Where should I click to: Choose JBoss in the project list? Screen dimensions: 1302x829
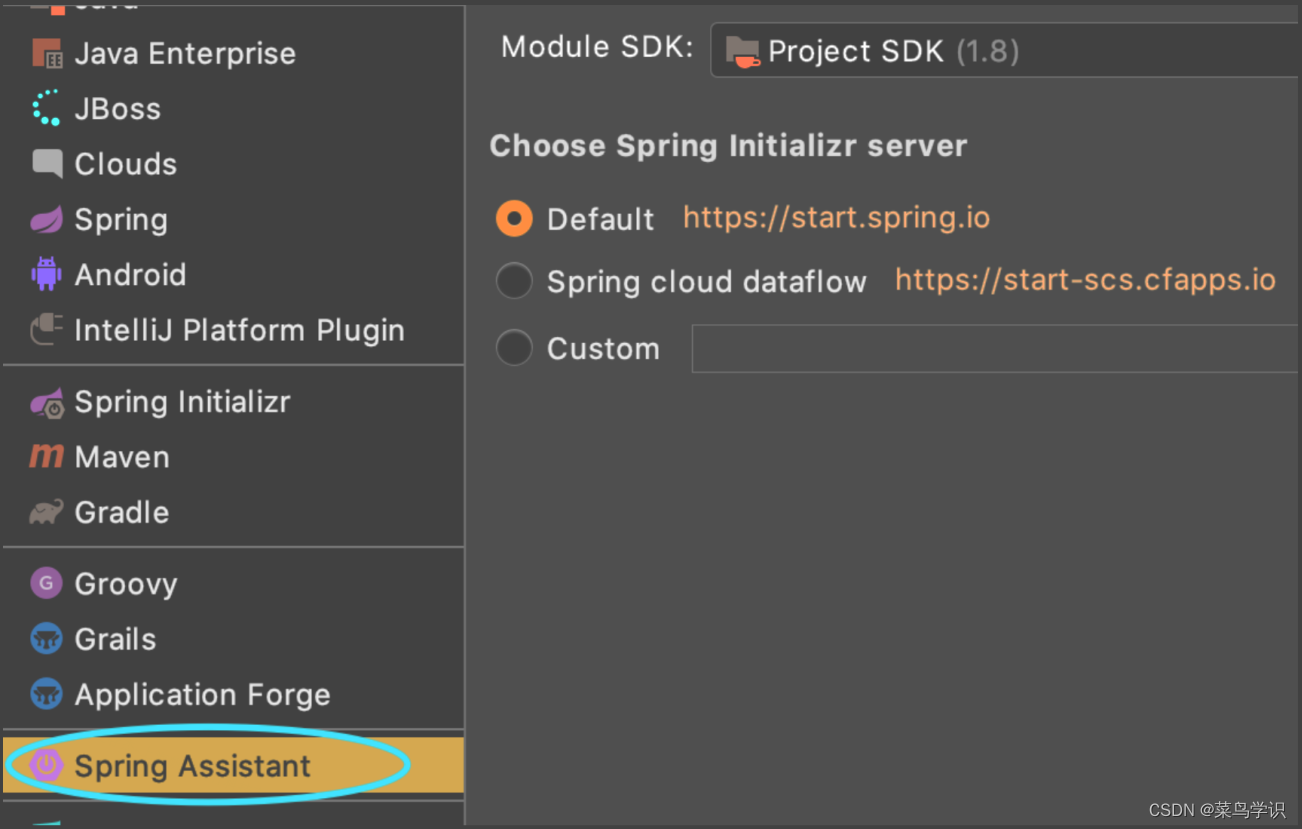point(234,108)
